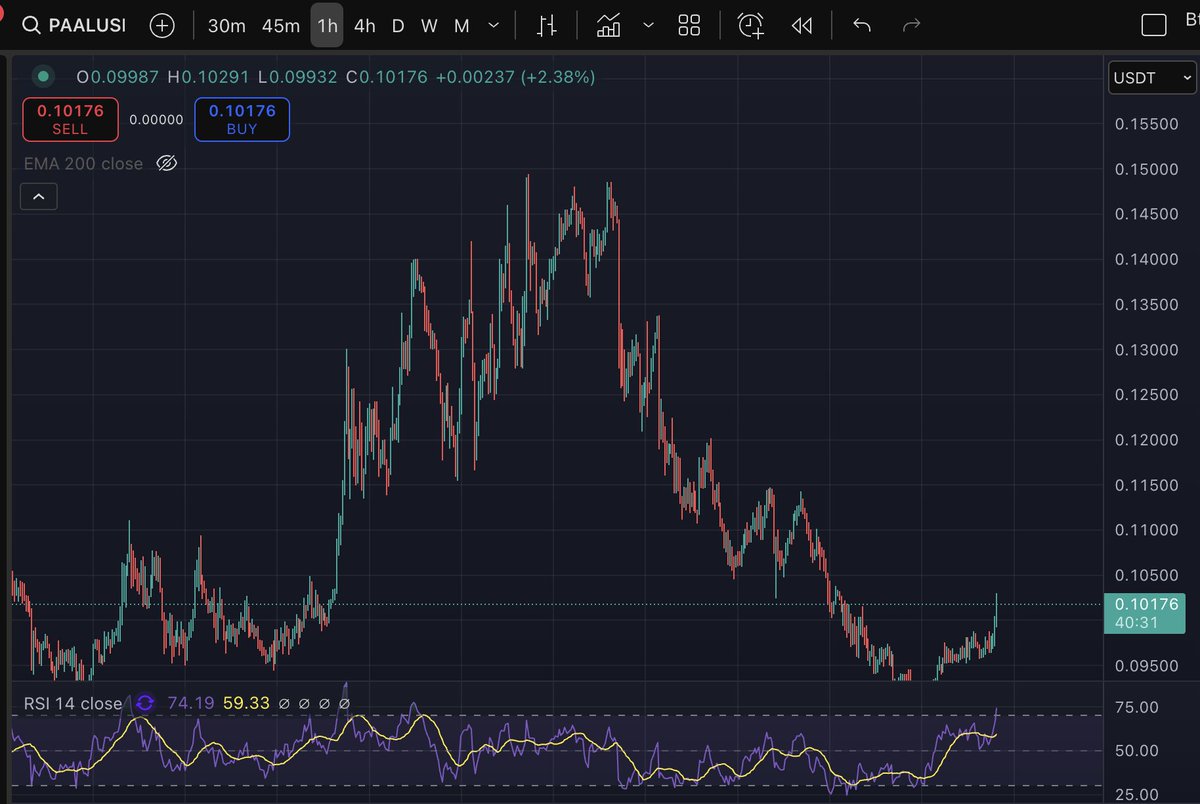Select the bar interval settings icon
This screenshot has width=1200, height=804.
pyautogui.click(x=546, y=25)
